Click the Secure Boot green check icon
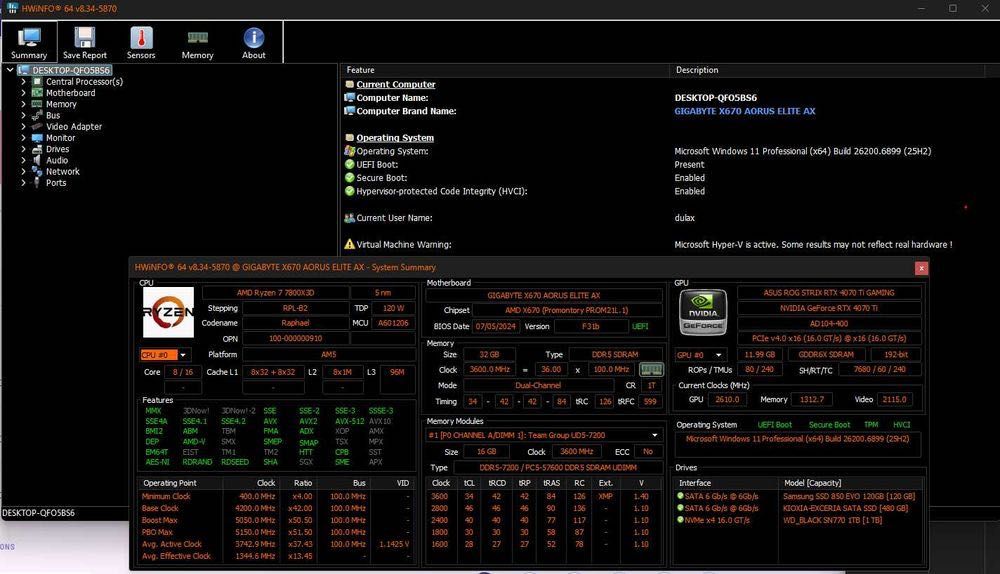The width and height of the screenshot is (1000, 574). (x=349, y=177)
